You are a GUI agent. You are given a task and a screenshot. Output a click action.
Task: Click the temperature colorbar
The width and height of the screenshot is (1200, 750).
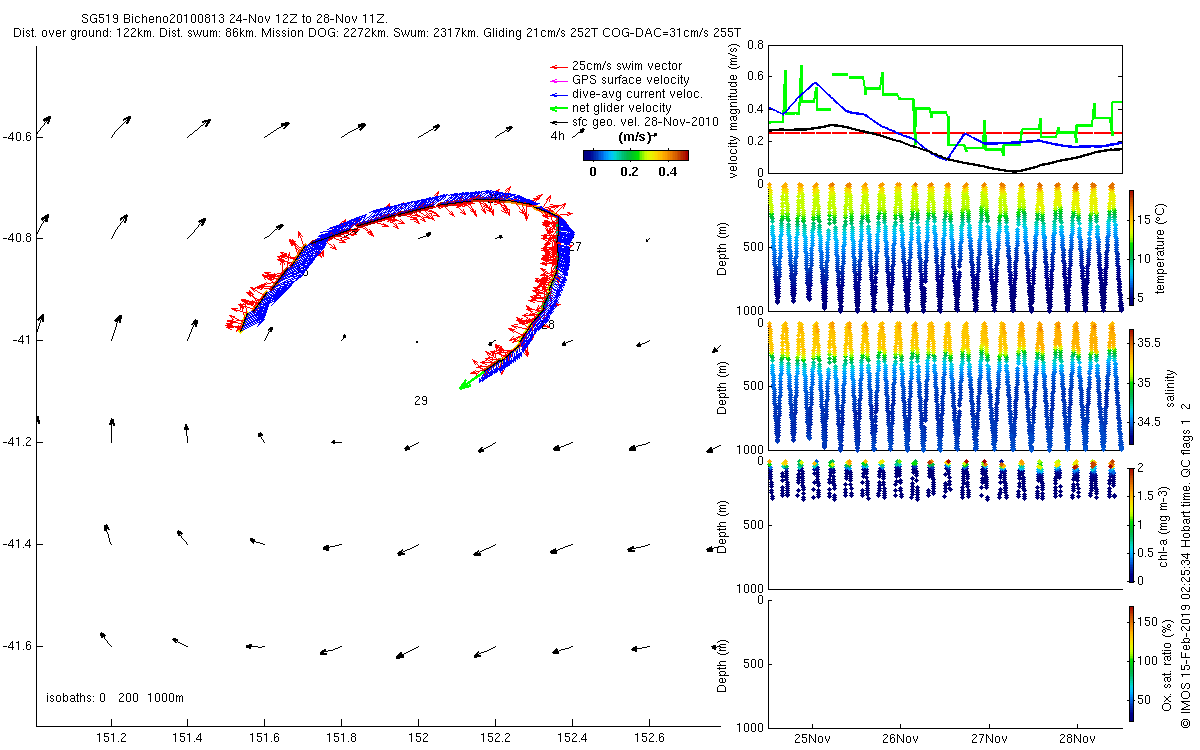click(x=1131, y=247)
